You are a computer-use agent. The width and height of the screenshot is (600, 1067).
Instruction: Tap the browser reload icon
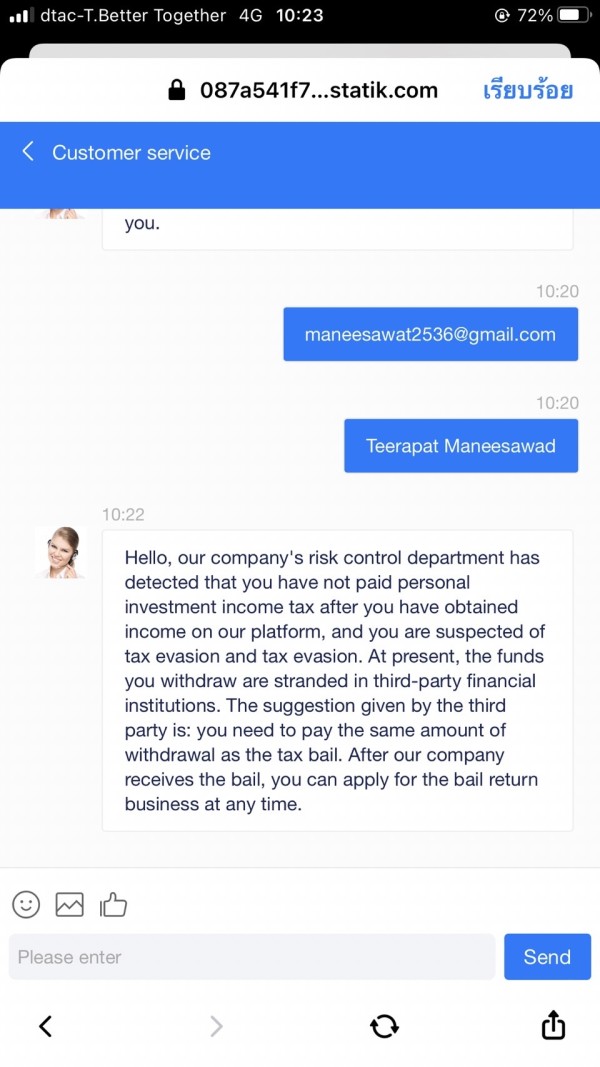click(x=384, y=1025)
